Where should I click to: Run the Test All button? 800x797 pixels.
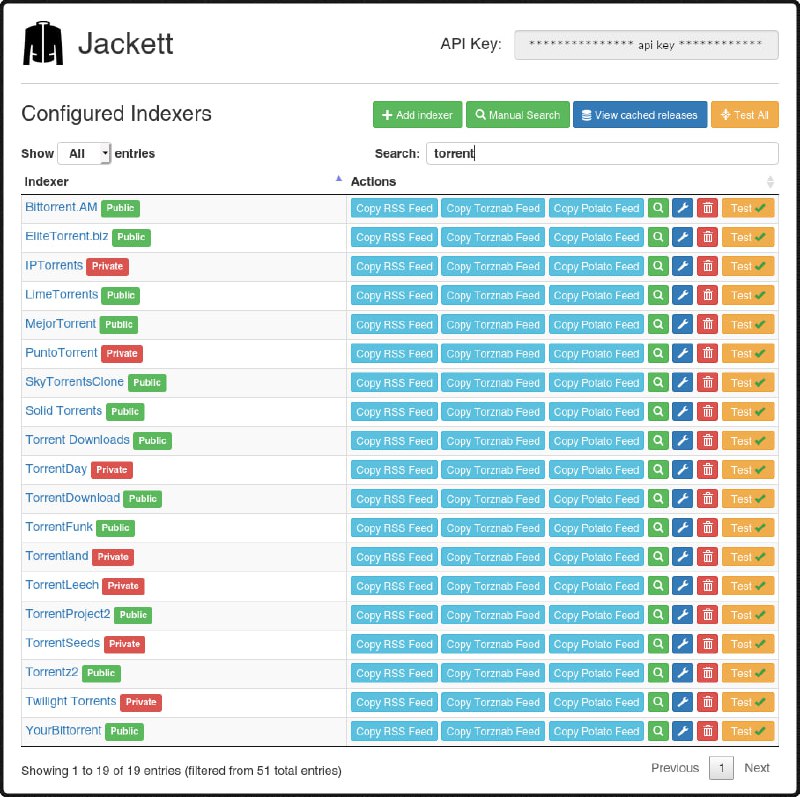pos(744,115)
